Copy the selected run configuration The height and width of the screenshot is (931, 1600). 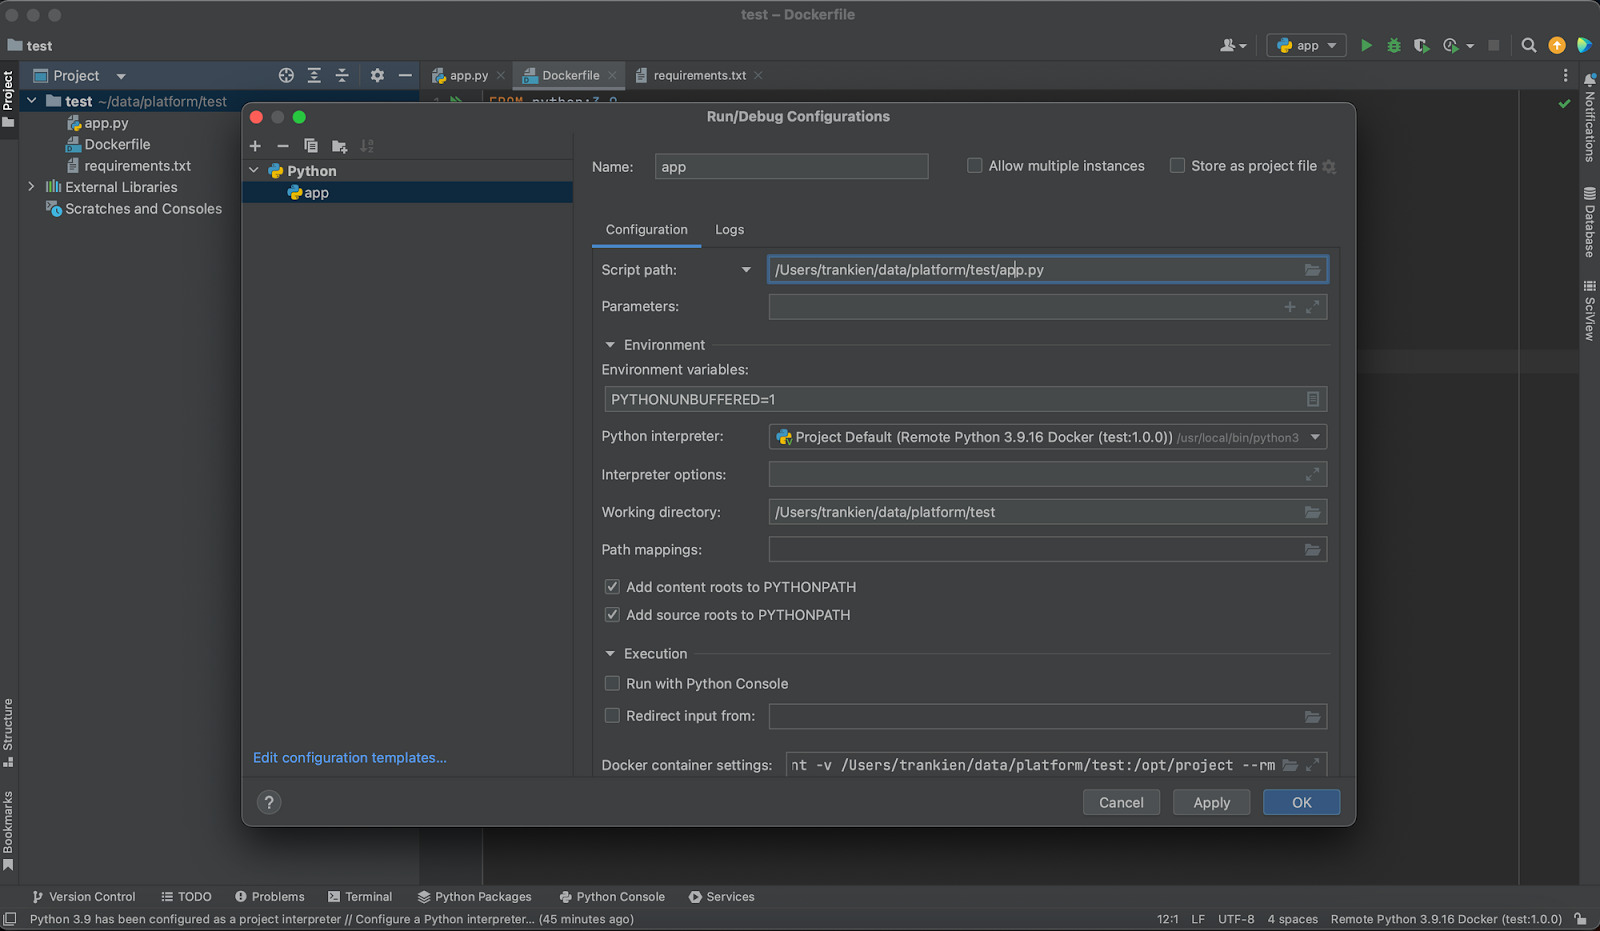click(x=311, y=146)
